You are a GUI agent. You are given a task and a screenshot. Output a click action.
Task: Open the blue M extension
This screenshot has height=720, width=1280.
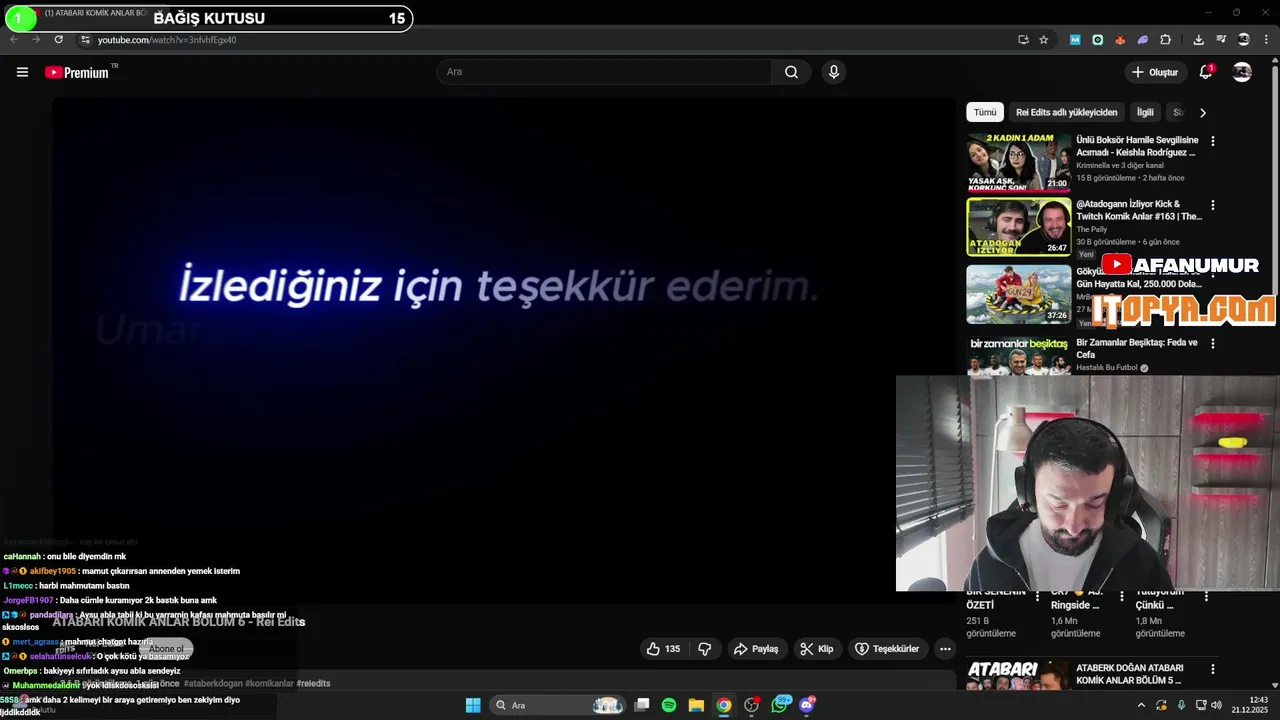tap(1075, 40)
